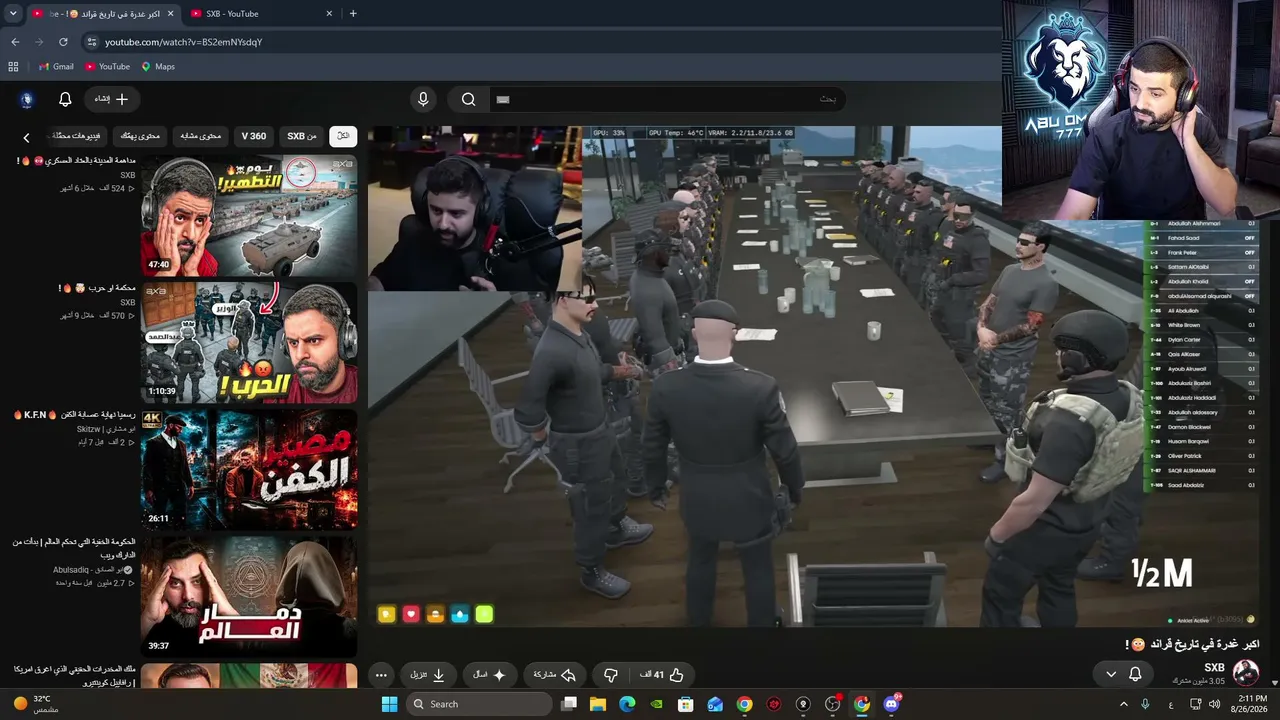Click the voice search microphone icon

pos(423,99)
